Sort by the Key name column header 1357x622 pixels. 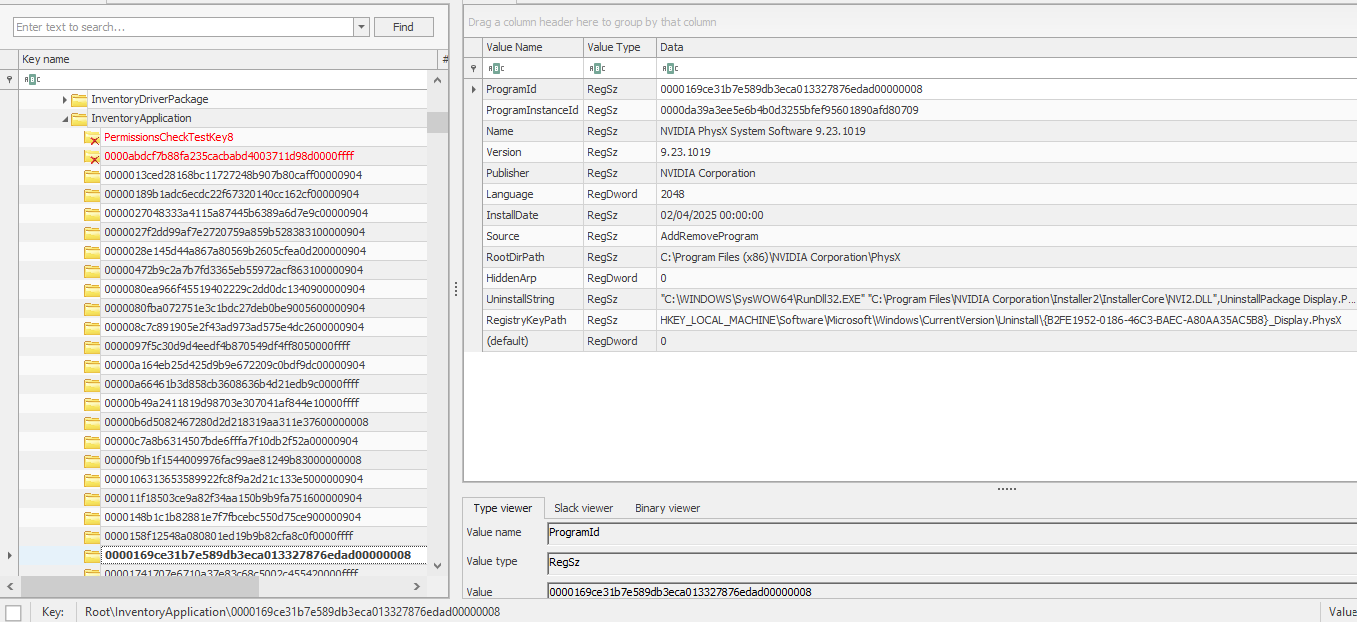(x=228, y=59)
